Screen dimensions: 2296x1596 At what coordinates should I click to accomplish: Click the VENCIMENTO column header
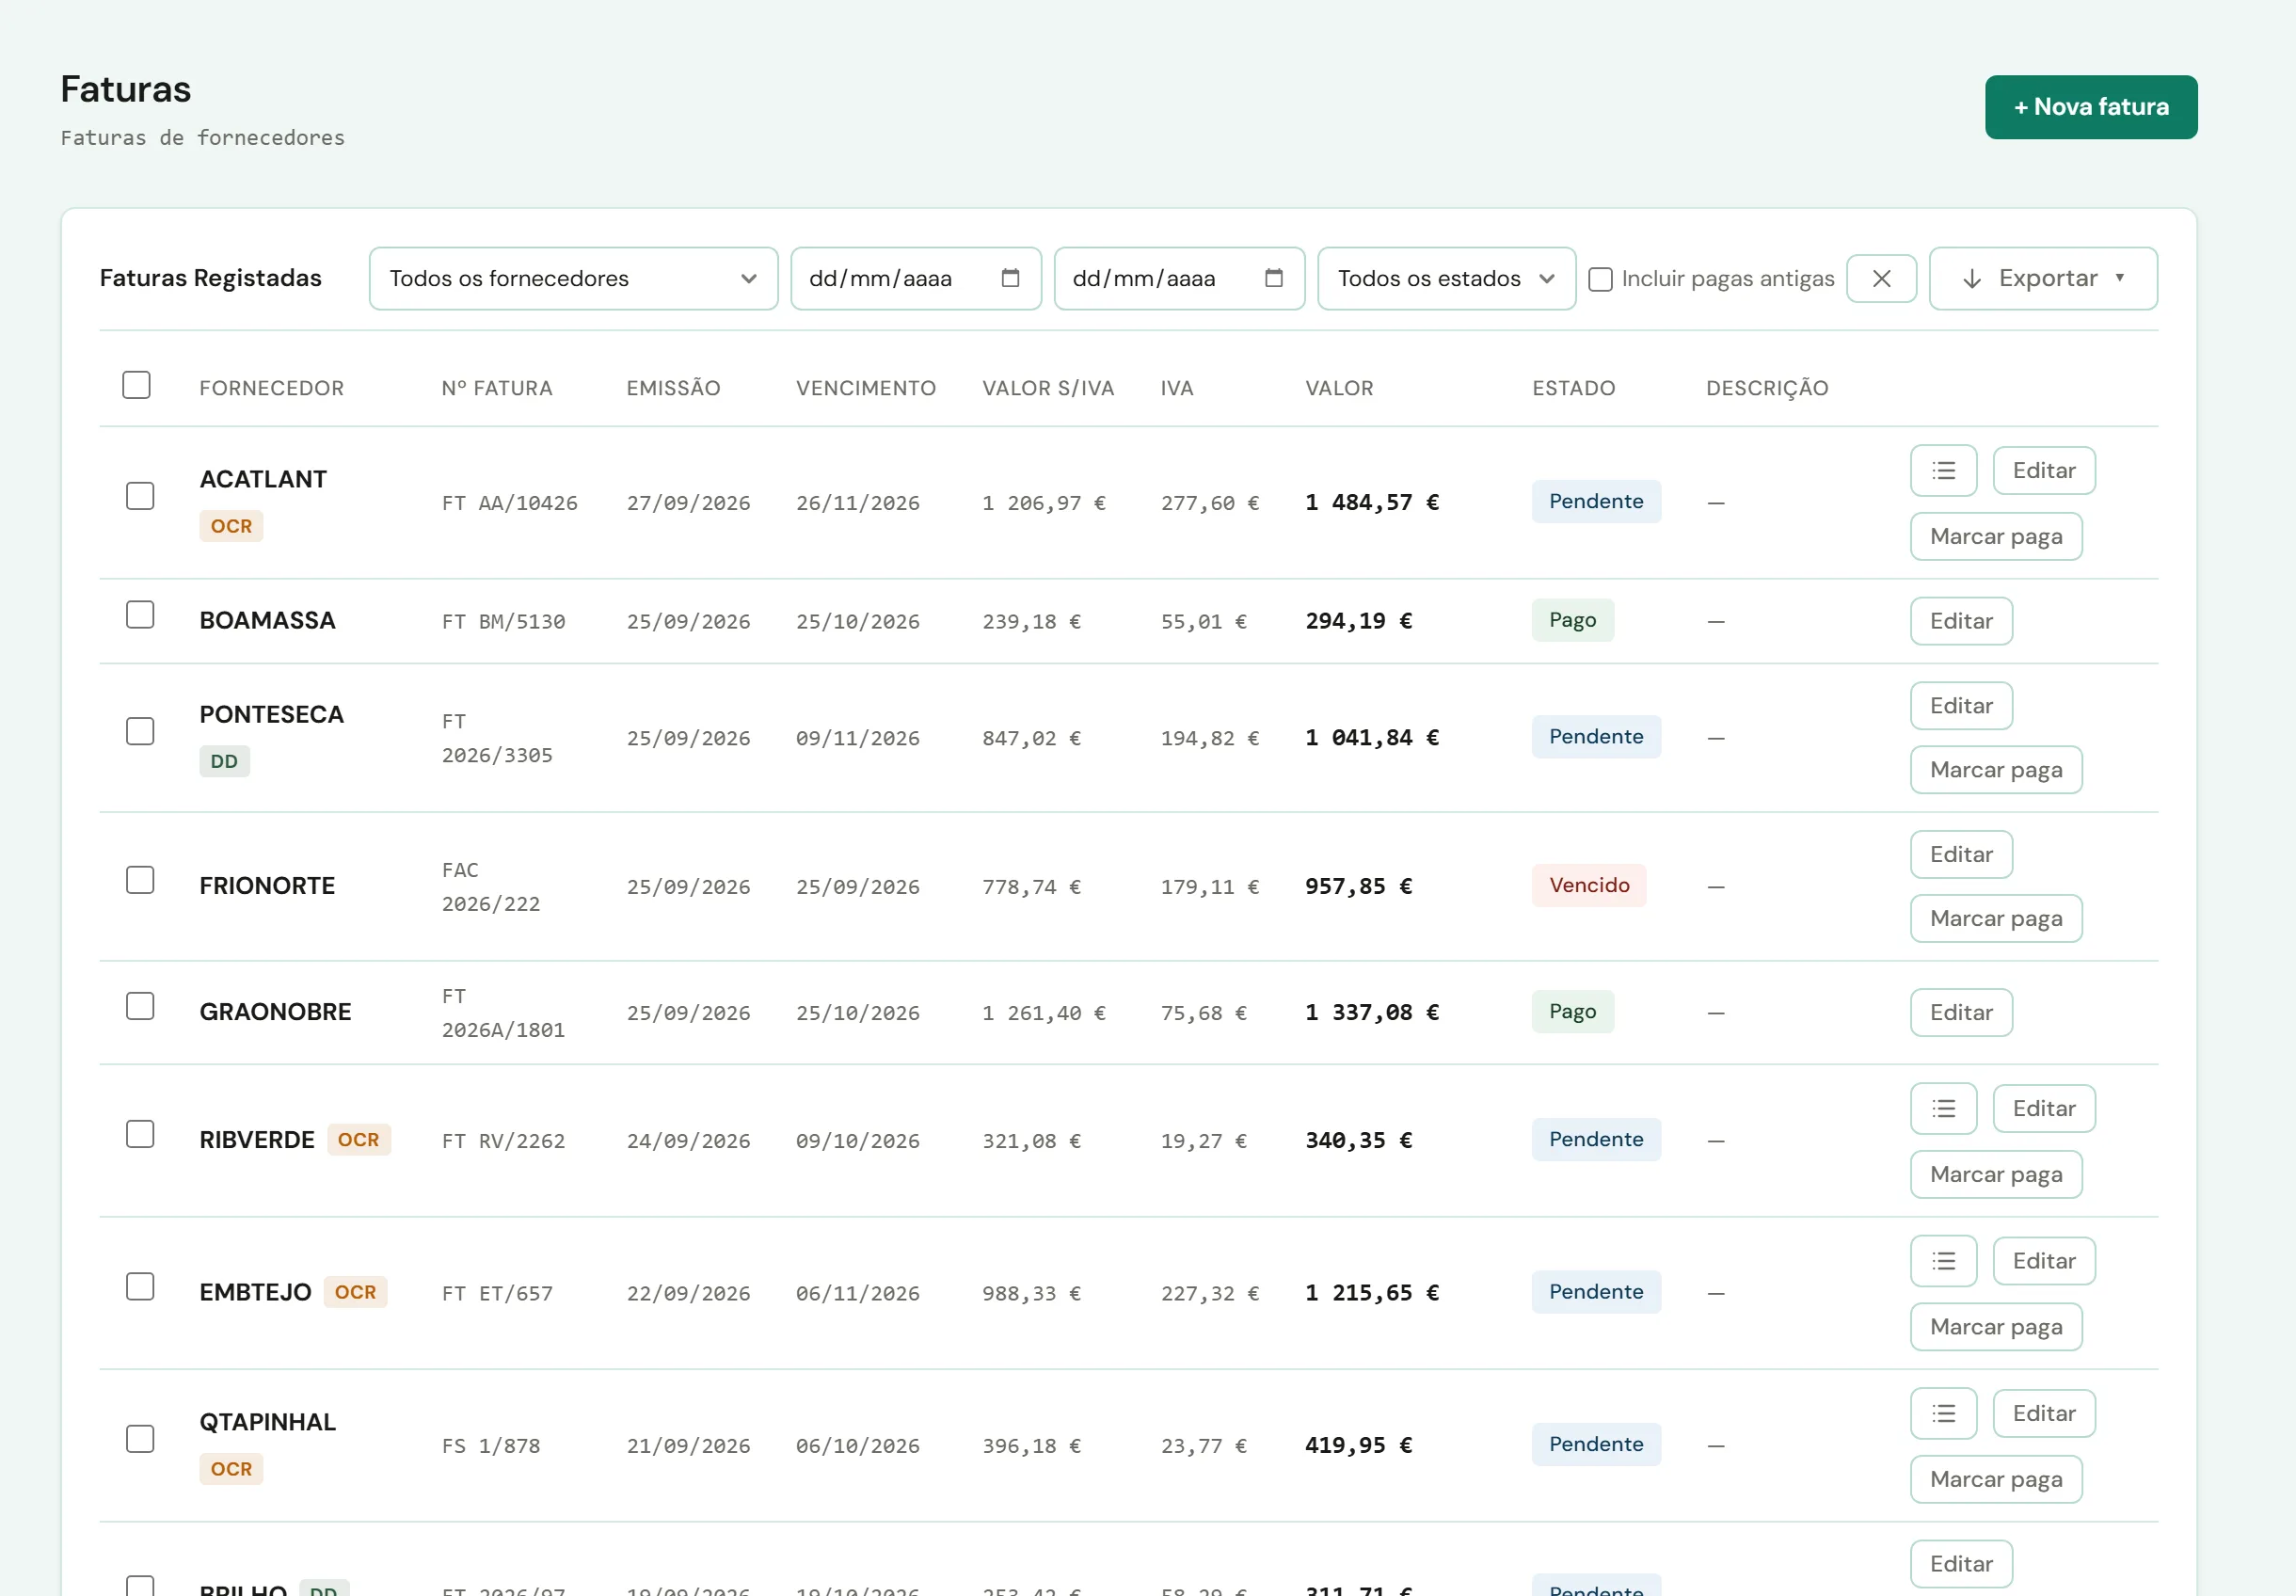pyautogui.click(x=865, y=388)
